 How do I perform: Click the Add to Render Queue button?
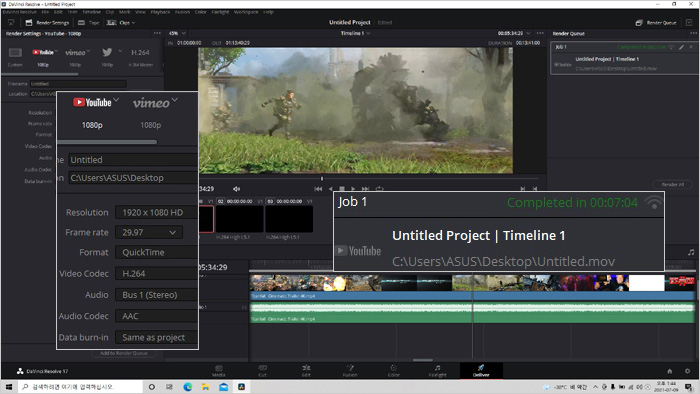(x=124, y=353)
